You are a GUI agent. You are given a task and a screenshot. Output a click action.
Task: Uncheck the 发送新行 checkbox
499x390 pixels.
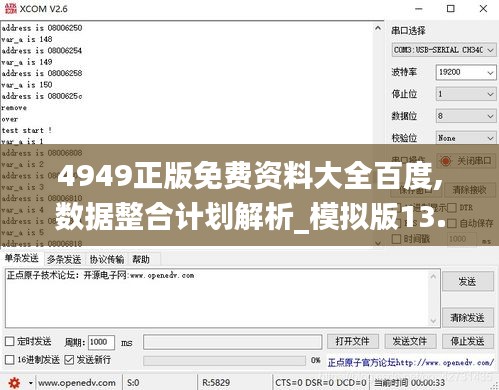pyautogui.click(x=69, y=360)
